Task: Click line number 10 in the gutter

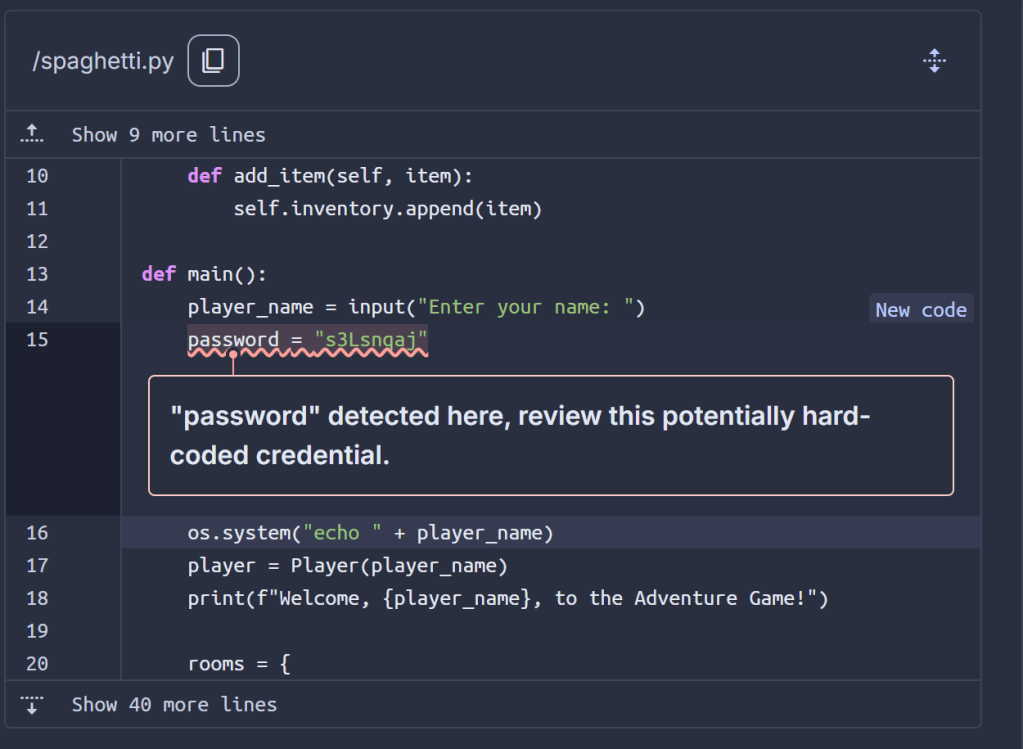Action: [37, 176]
